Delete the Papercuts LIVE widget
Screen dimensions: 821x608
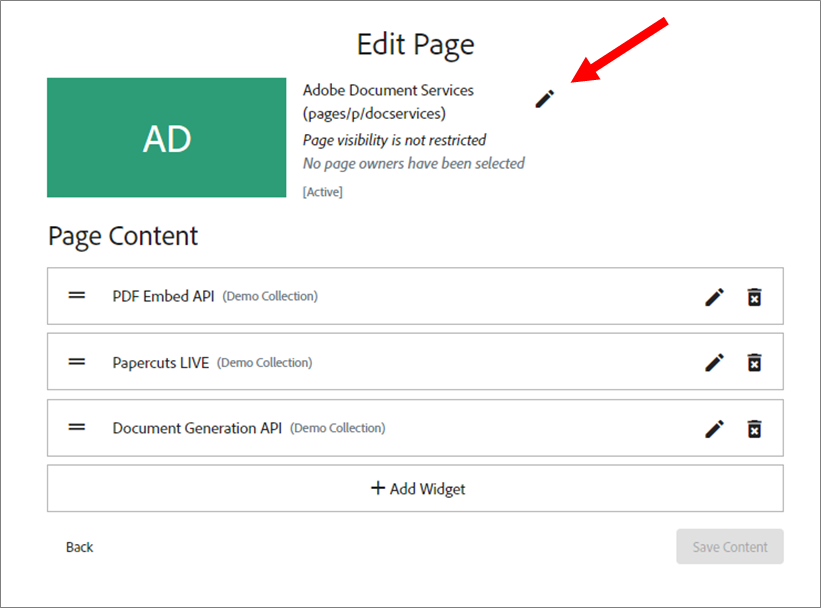tap(754, 362)
